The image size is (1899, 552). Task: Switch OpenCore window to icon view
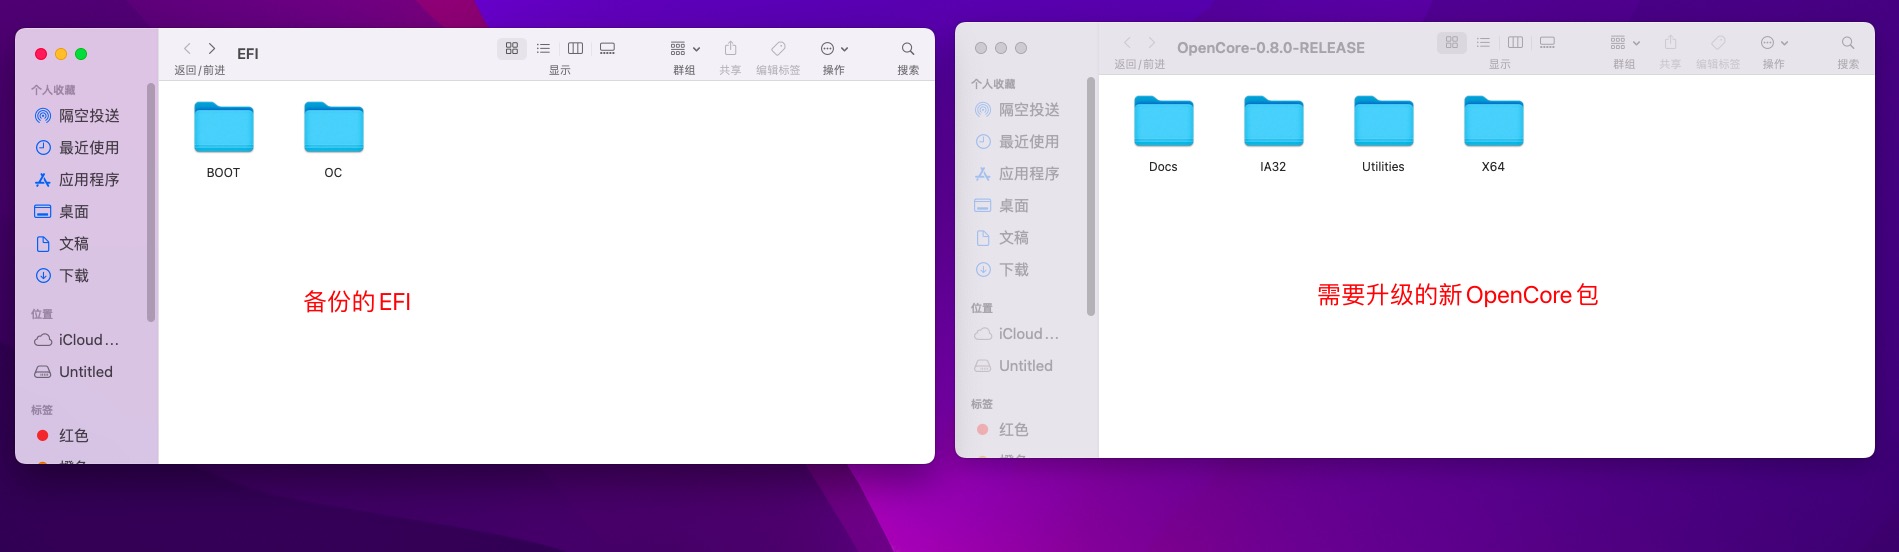point(1452,42)
